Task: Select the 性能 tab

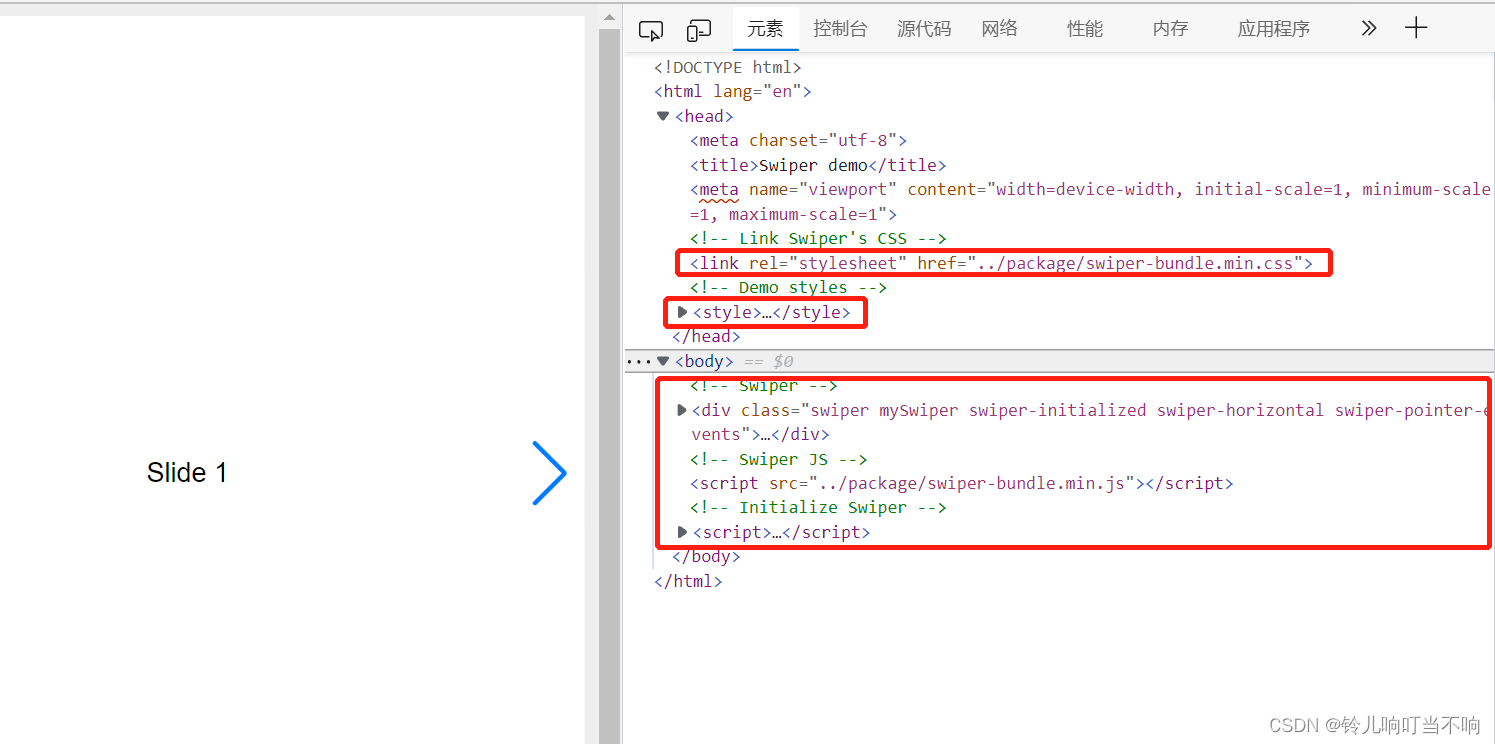Action: 1085,29
